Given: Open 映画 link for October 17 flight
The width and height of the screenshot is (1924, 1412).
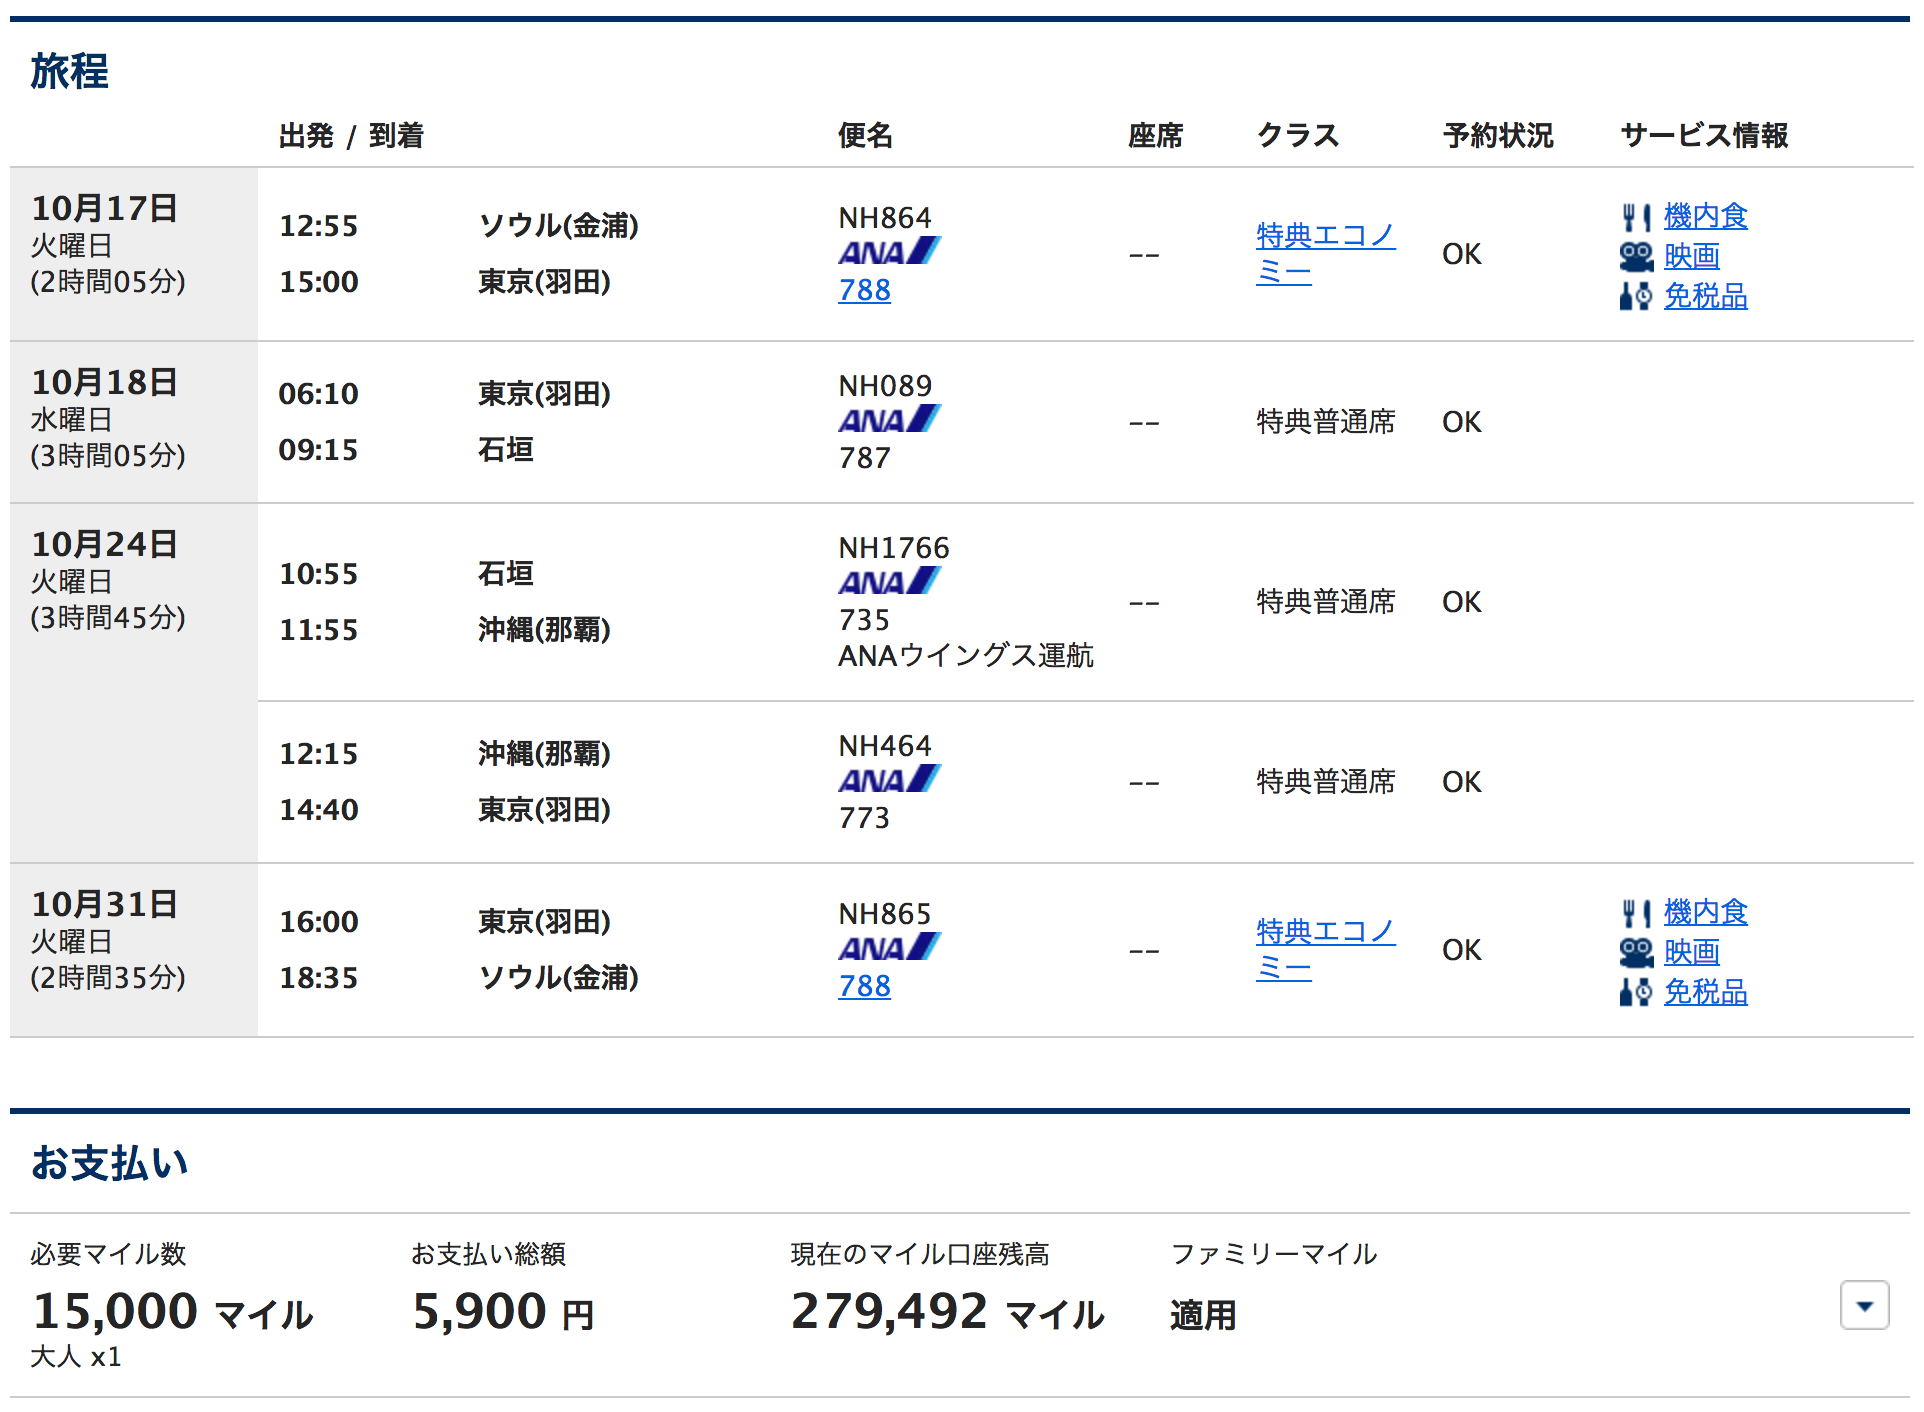Looking at the screenshot, I should [1691, 257].
